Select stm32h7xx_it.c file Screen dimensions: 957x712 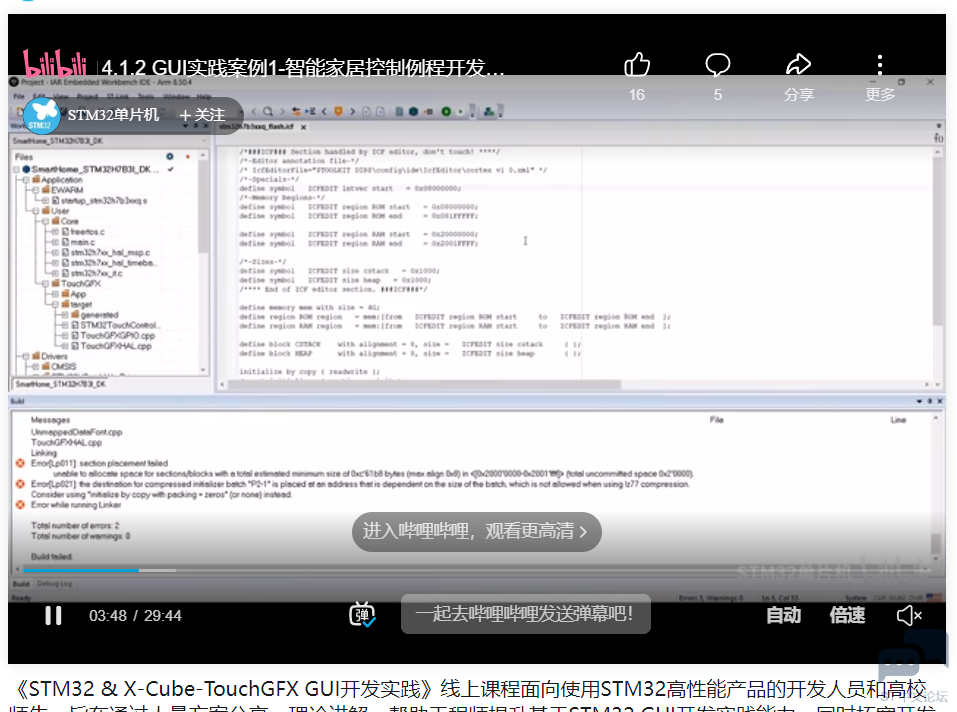[92, 273]
